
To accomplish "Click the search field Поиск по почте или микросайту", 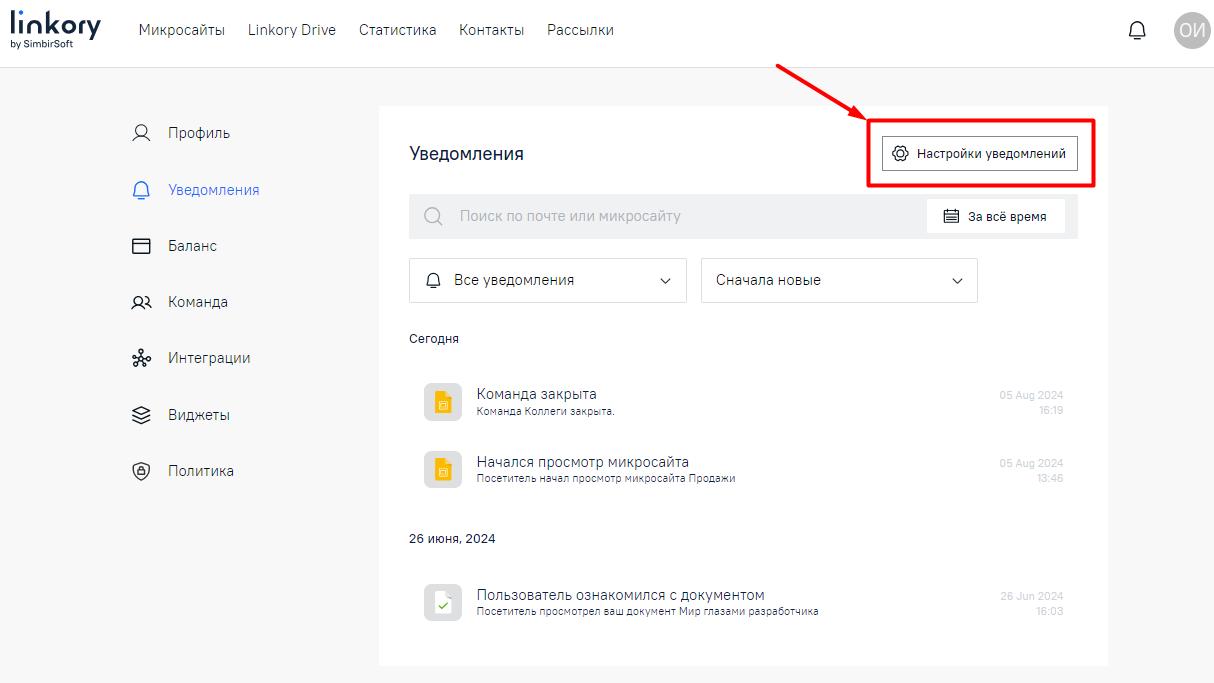I will click(x=600, y=215).
